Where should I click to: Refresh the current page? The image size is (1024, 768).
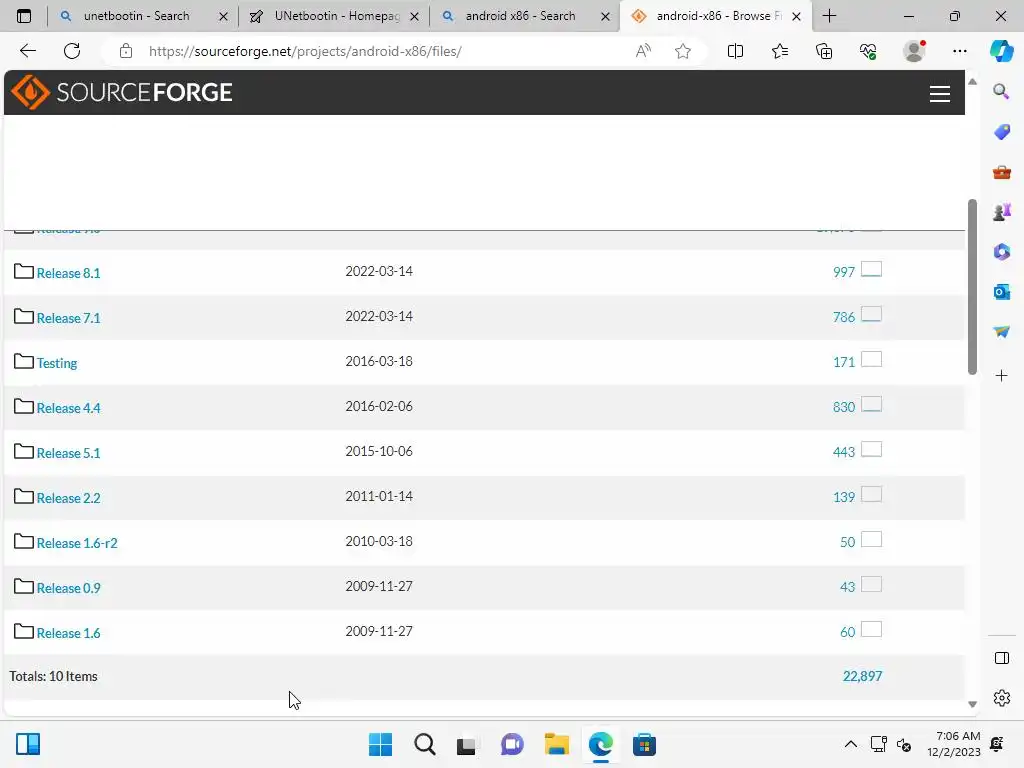pyautogui.click(x=72, y=51)
